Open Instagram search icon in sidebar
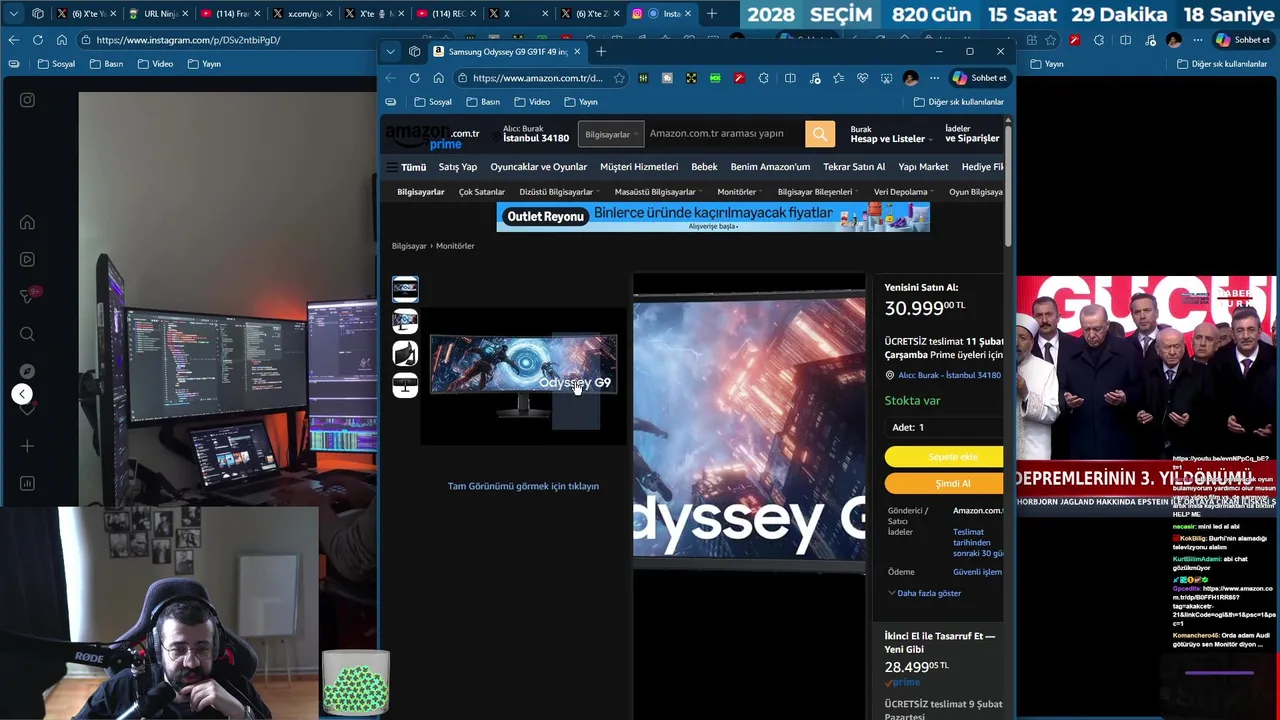Viewport: 1280px width, 720px height. point(27,334)
